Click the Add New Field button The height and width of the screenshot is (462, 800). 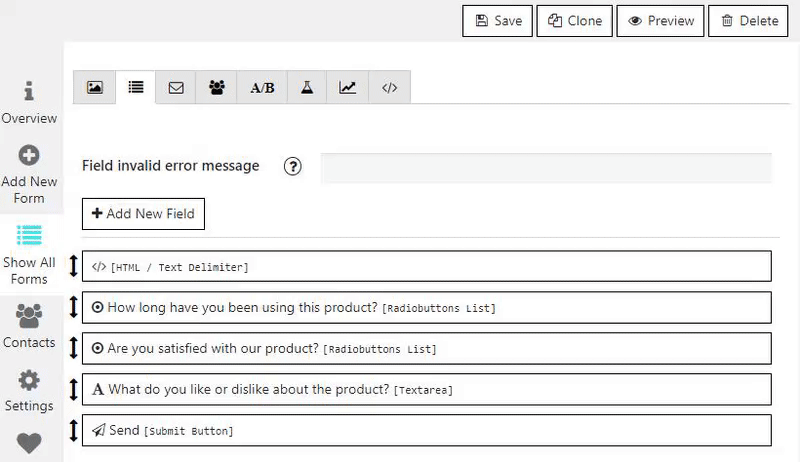pyautogui.click(x=143, y=214)
